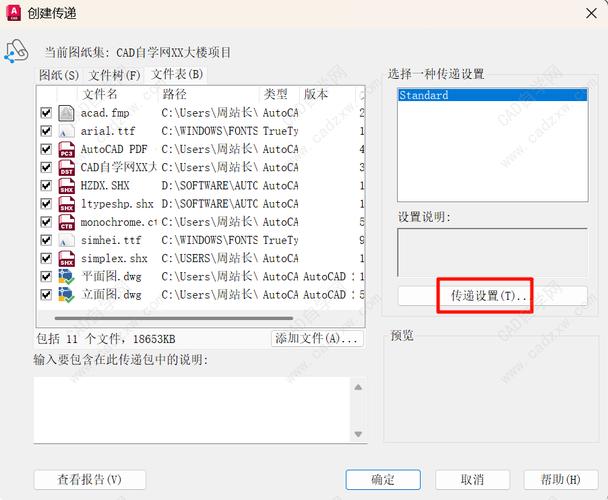Open 帮助(H) help
Image resolution: width=608 pixels, height=500 pixels.
561,480
